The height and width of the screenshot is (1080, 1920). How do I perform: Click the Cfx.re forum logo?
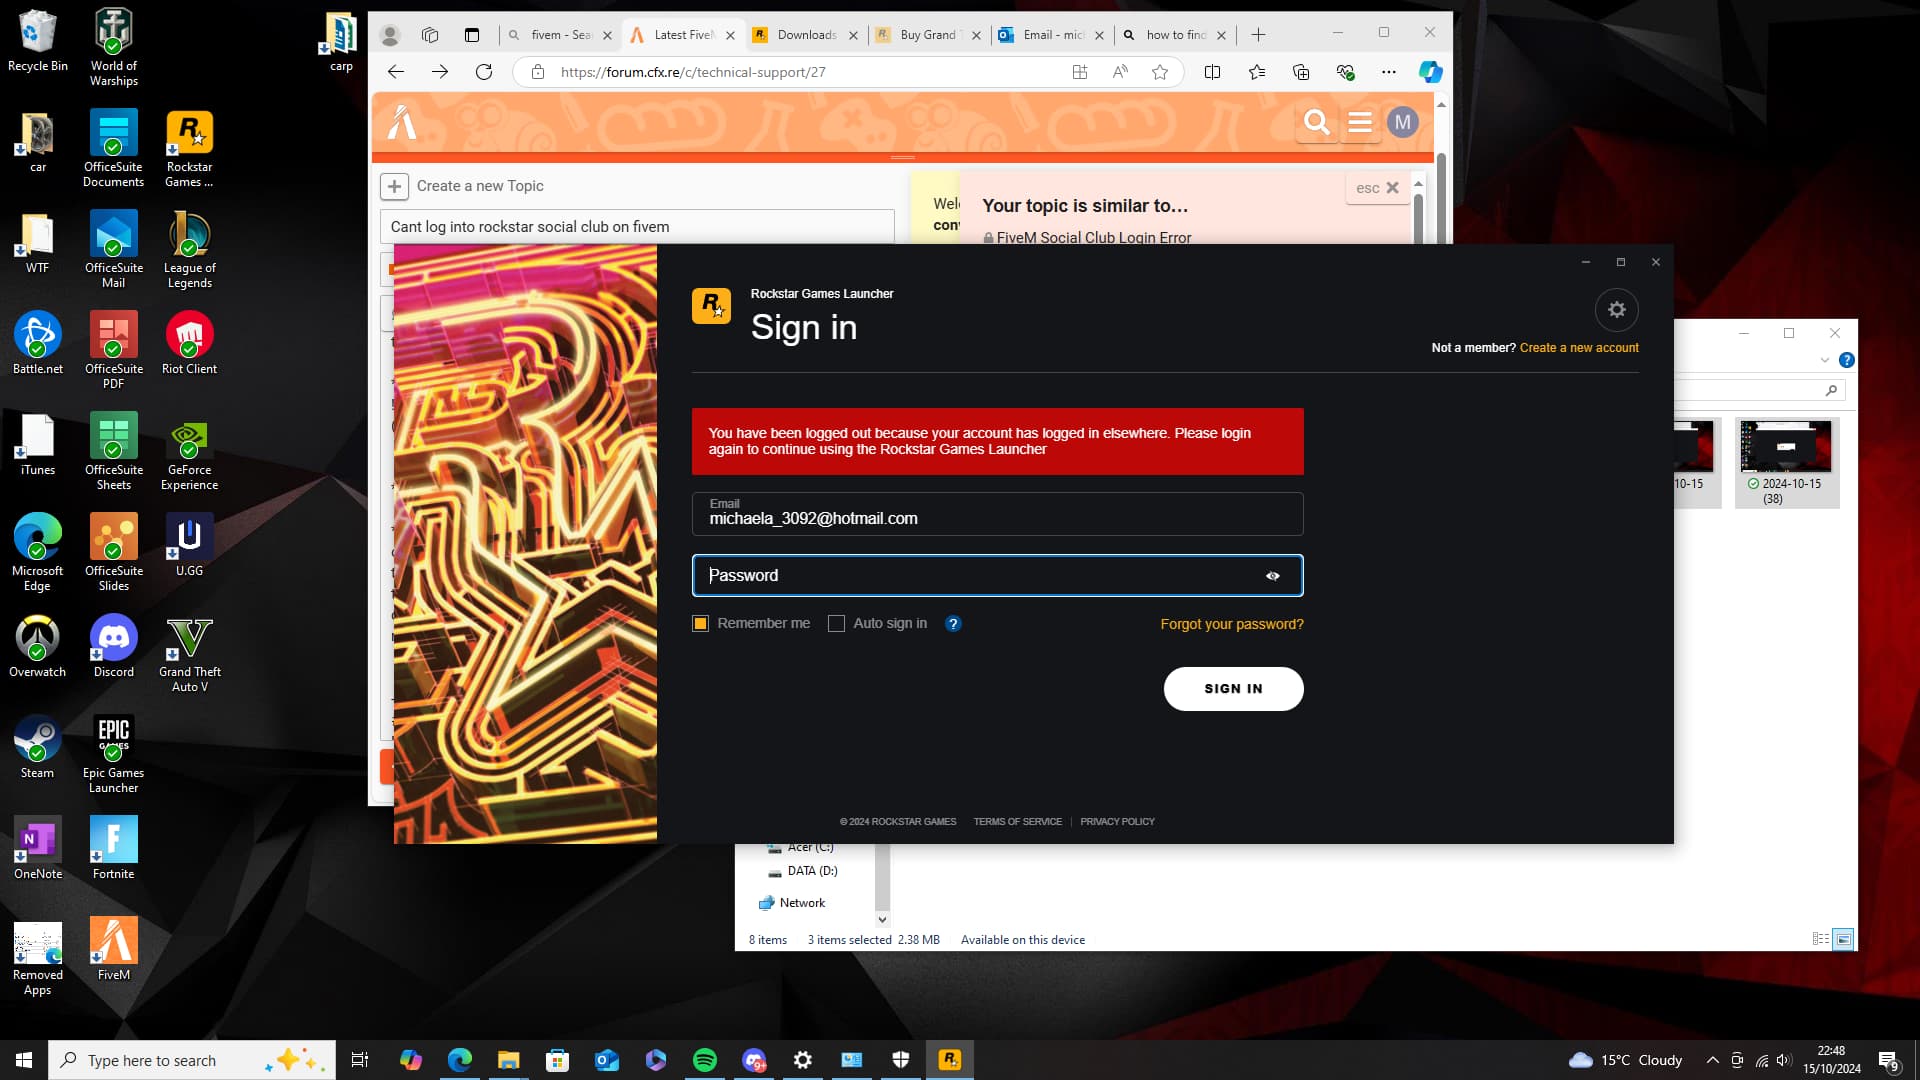[x=402, y=122]
